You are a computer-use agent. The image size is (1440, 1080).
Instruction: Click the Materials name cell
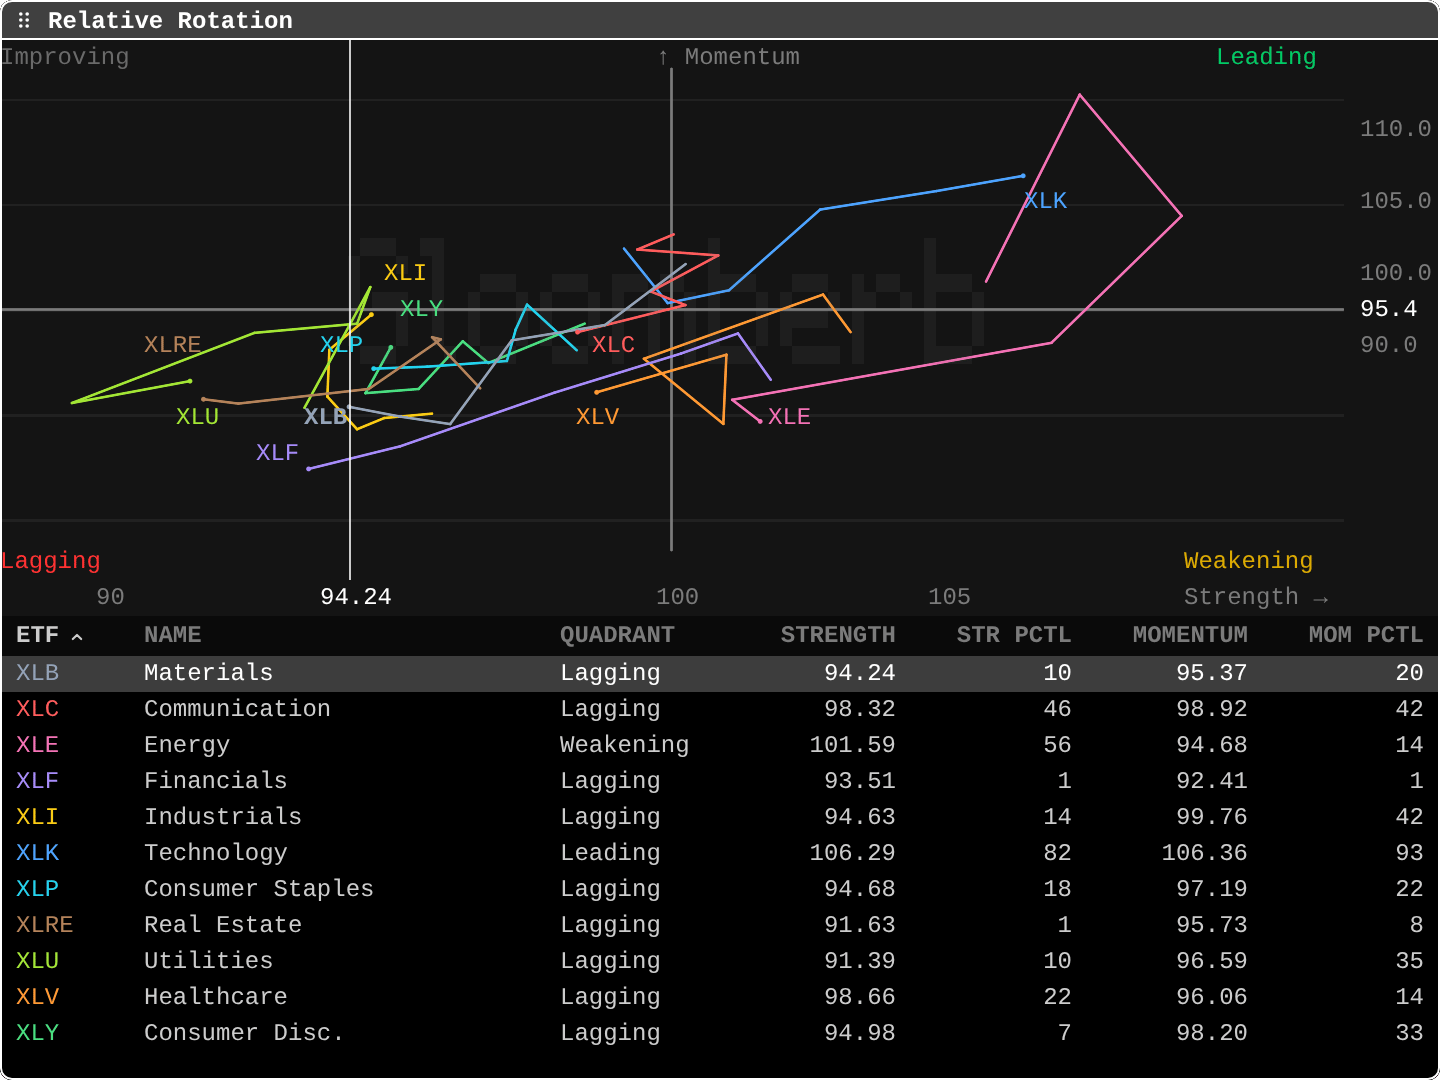point(208,673)
